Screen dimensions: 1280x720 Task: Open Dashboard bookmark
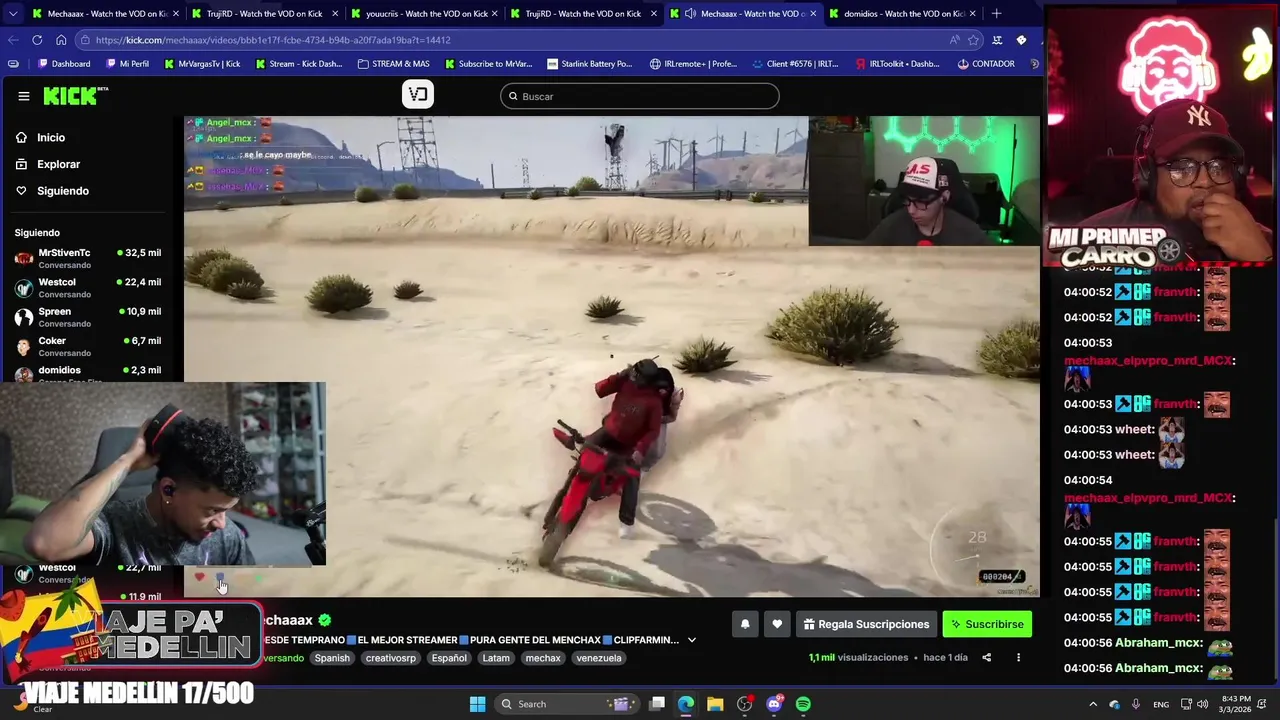point(64,64)
